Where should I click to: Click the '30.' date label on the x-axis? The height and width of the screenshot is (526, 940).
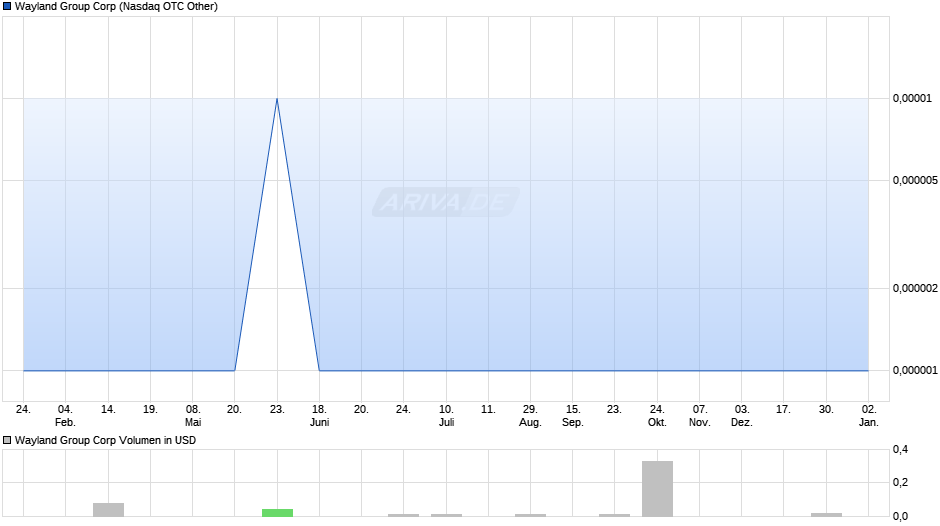click(827, 410)
